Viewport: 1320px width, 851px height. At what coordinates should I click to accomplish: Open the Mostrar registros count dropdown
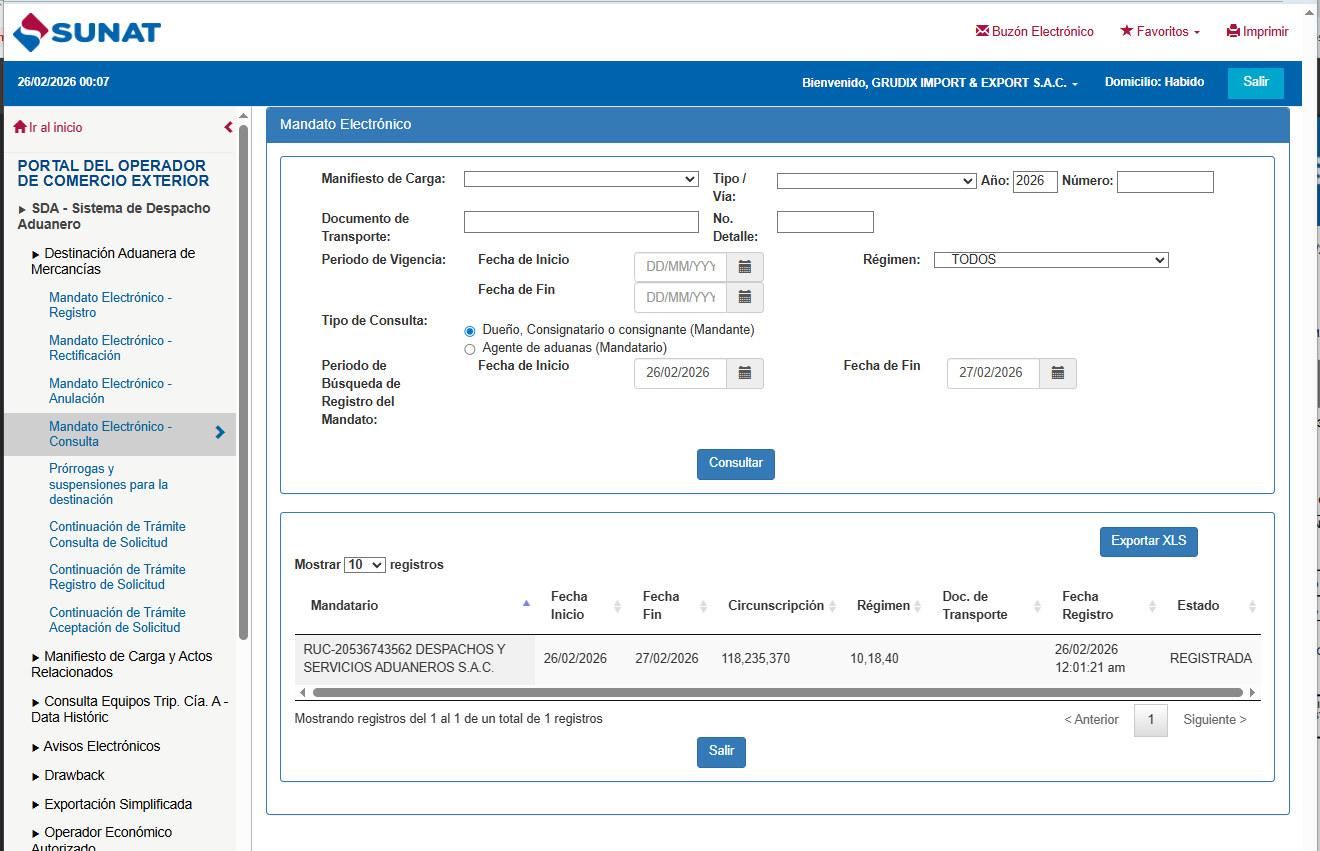click(x=364, y=565)
